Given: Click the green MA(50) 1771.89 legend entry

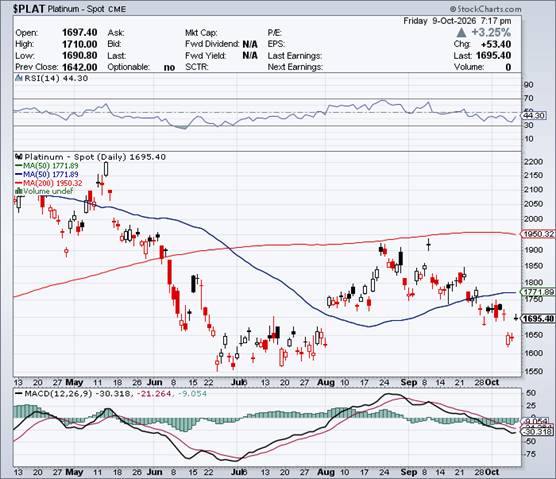Looking at the screenshot, I should click(47, 166).
